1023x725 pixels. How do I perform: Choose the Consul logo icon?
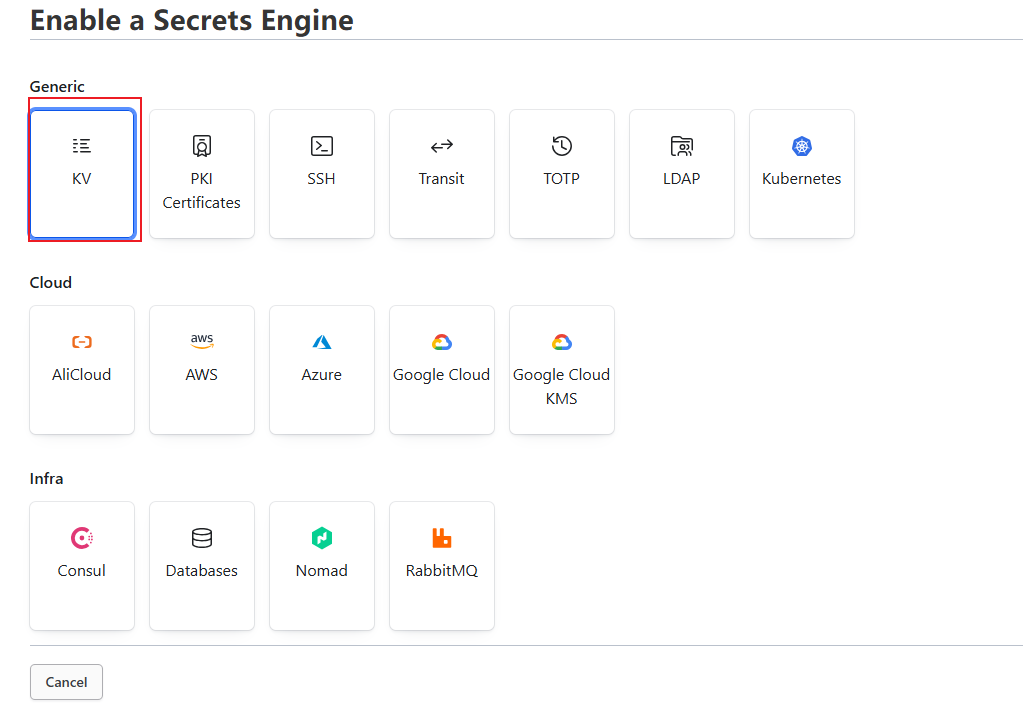point(82,538)
